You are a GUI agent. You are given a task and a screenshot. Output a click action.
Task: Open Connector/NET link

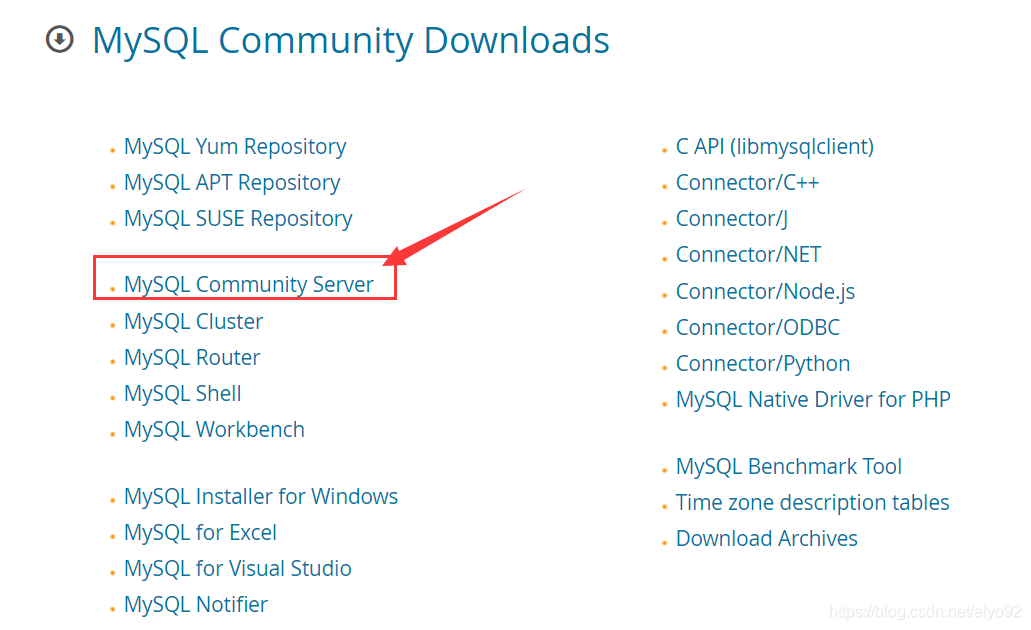[x=748, y=255]
